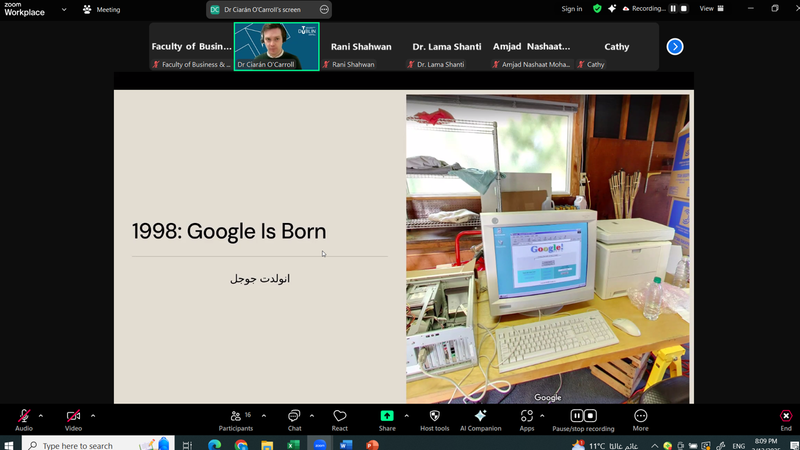Open the Apps panel
This screenshot has width=800, height=450.
tap(527, 420)
